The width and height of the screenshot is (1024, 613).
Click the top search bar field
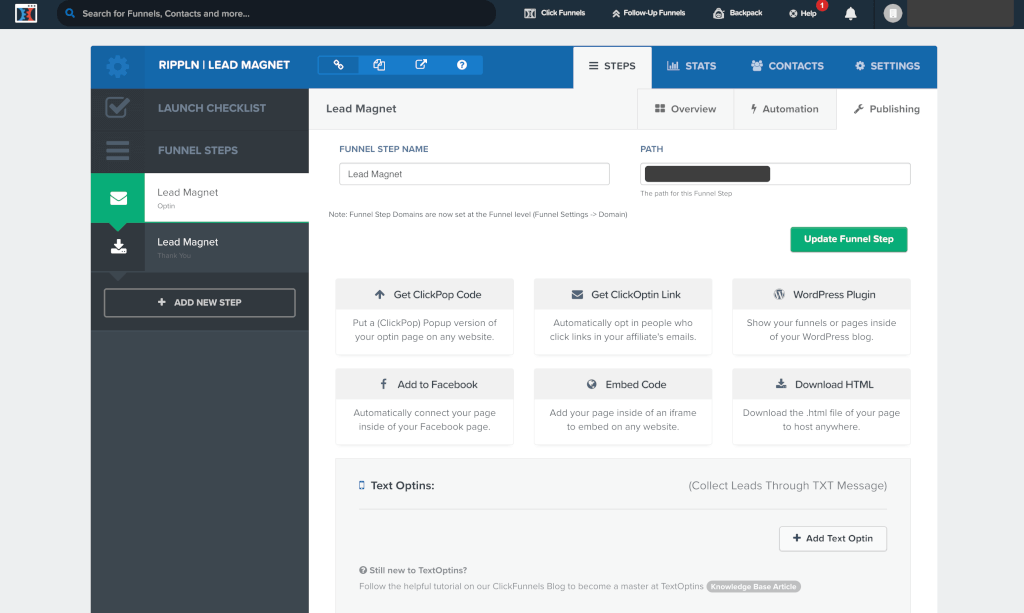pos(276,13)
